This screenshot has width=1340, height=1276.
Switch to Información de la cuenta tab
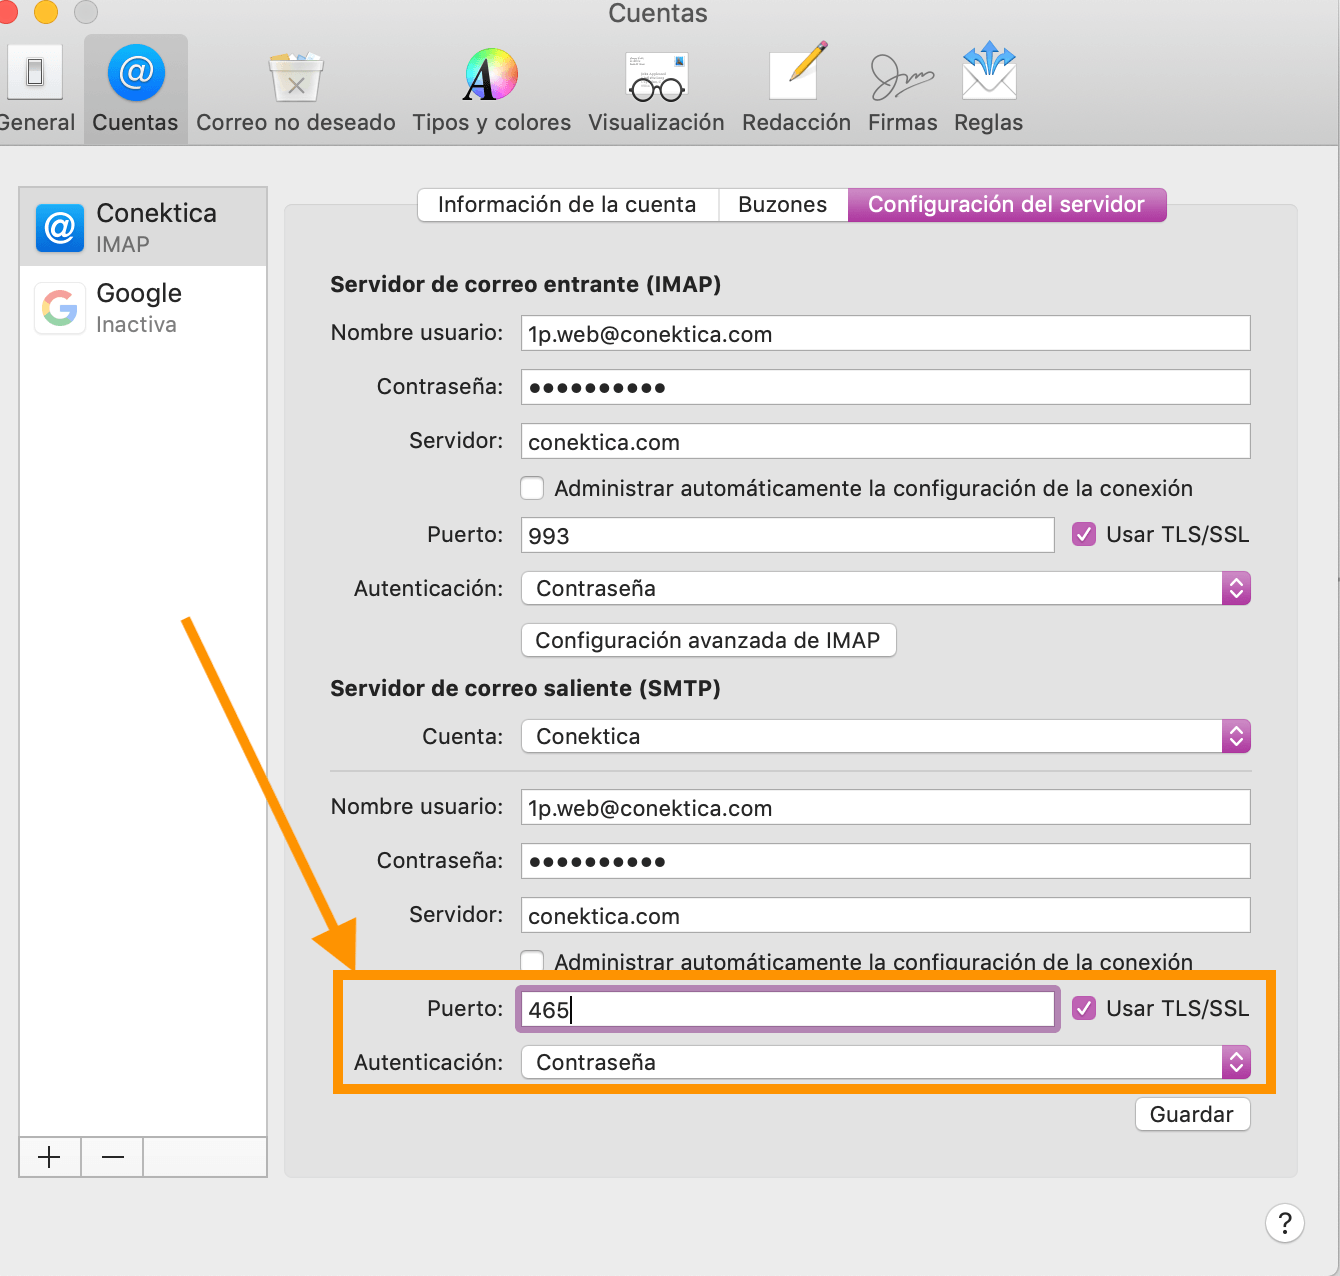[567, 205]
